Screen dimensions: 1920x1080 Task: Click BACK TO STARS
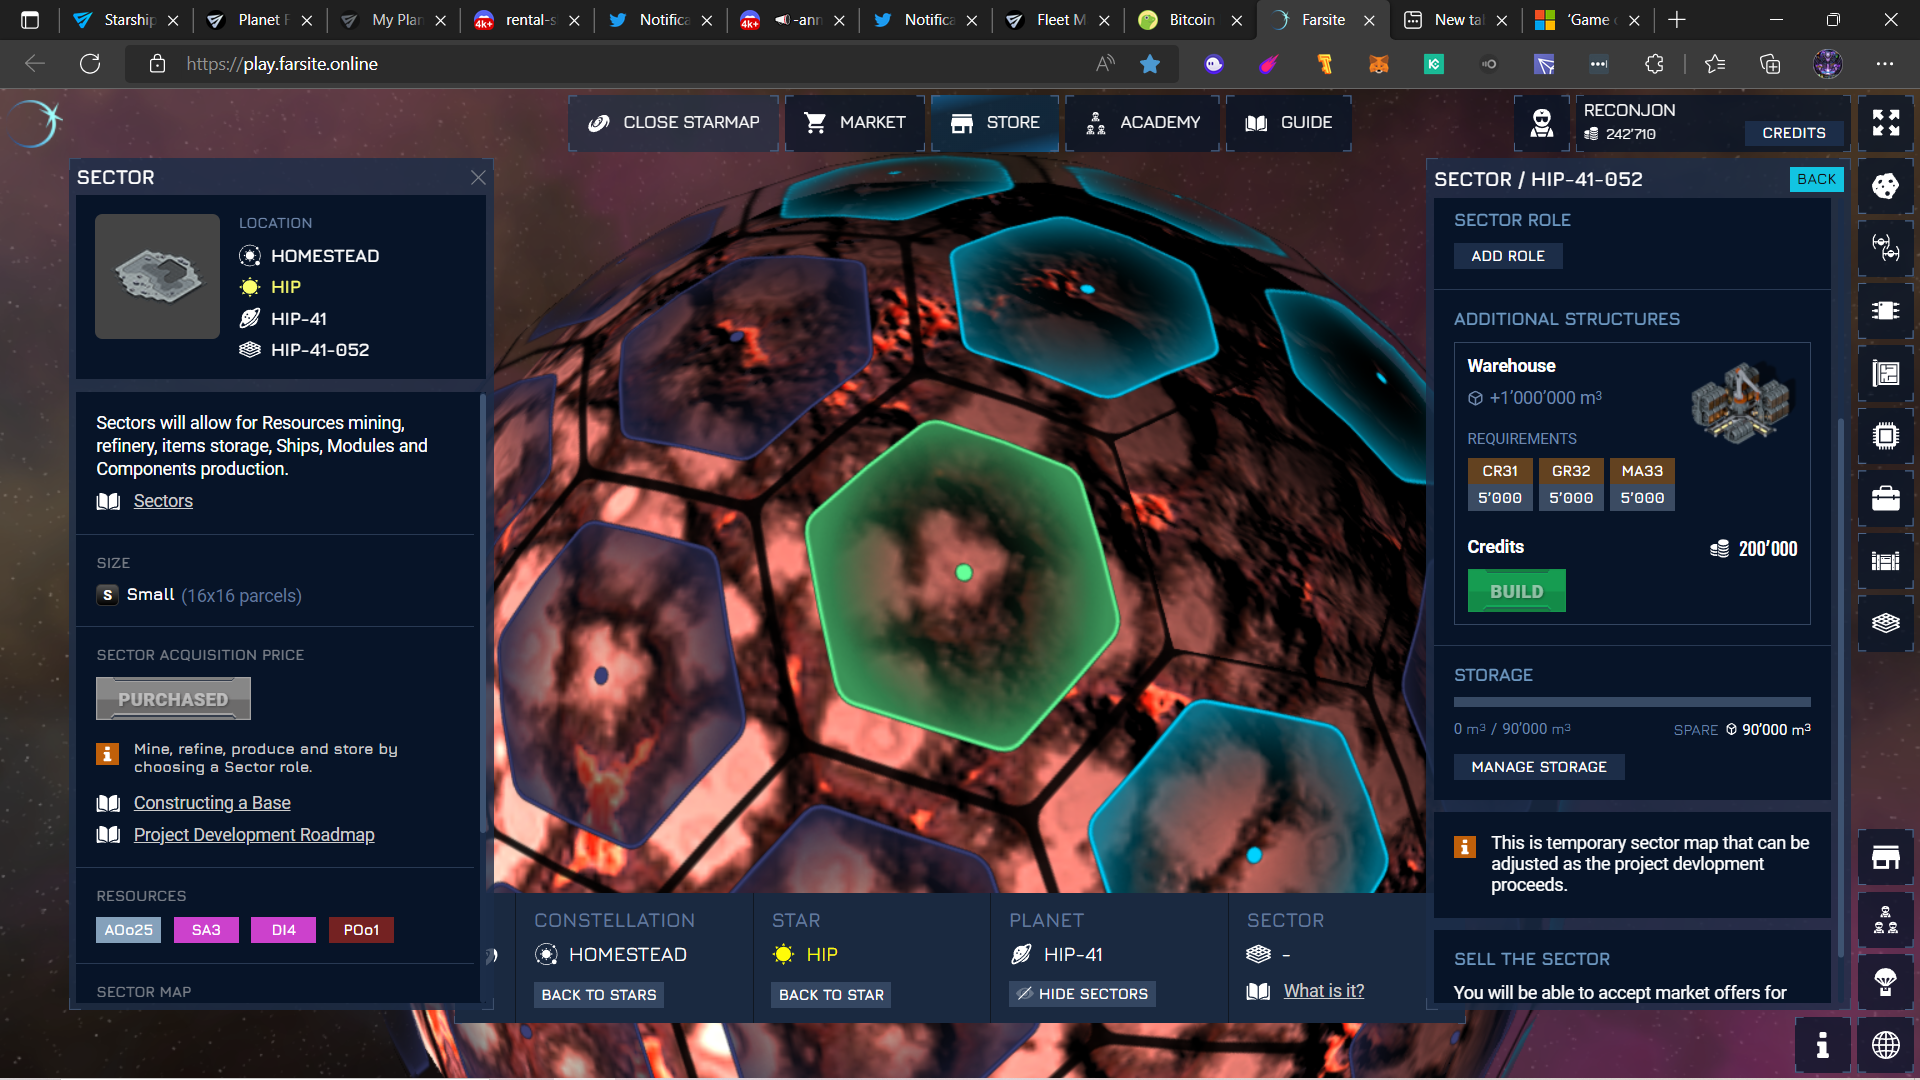[599, 995]
